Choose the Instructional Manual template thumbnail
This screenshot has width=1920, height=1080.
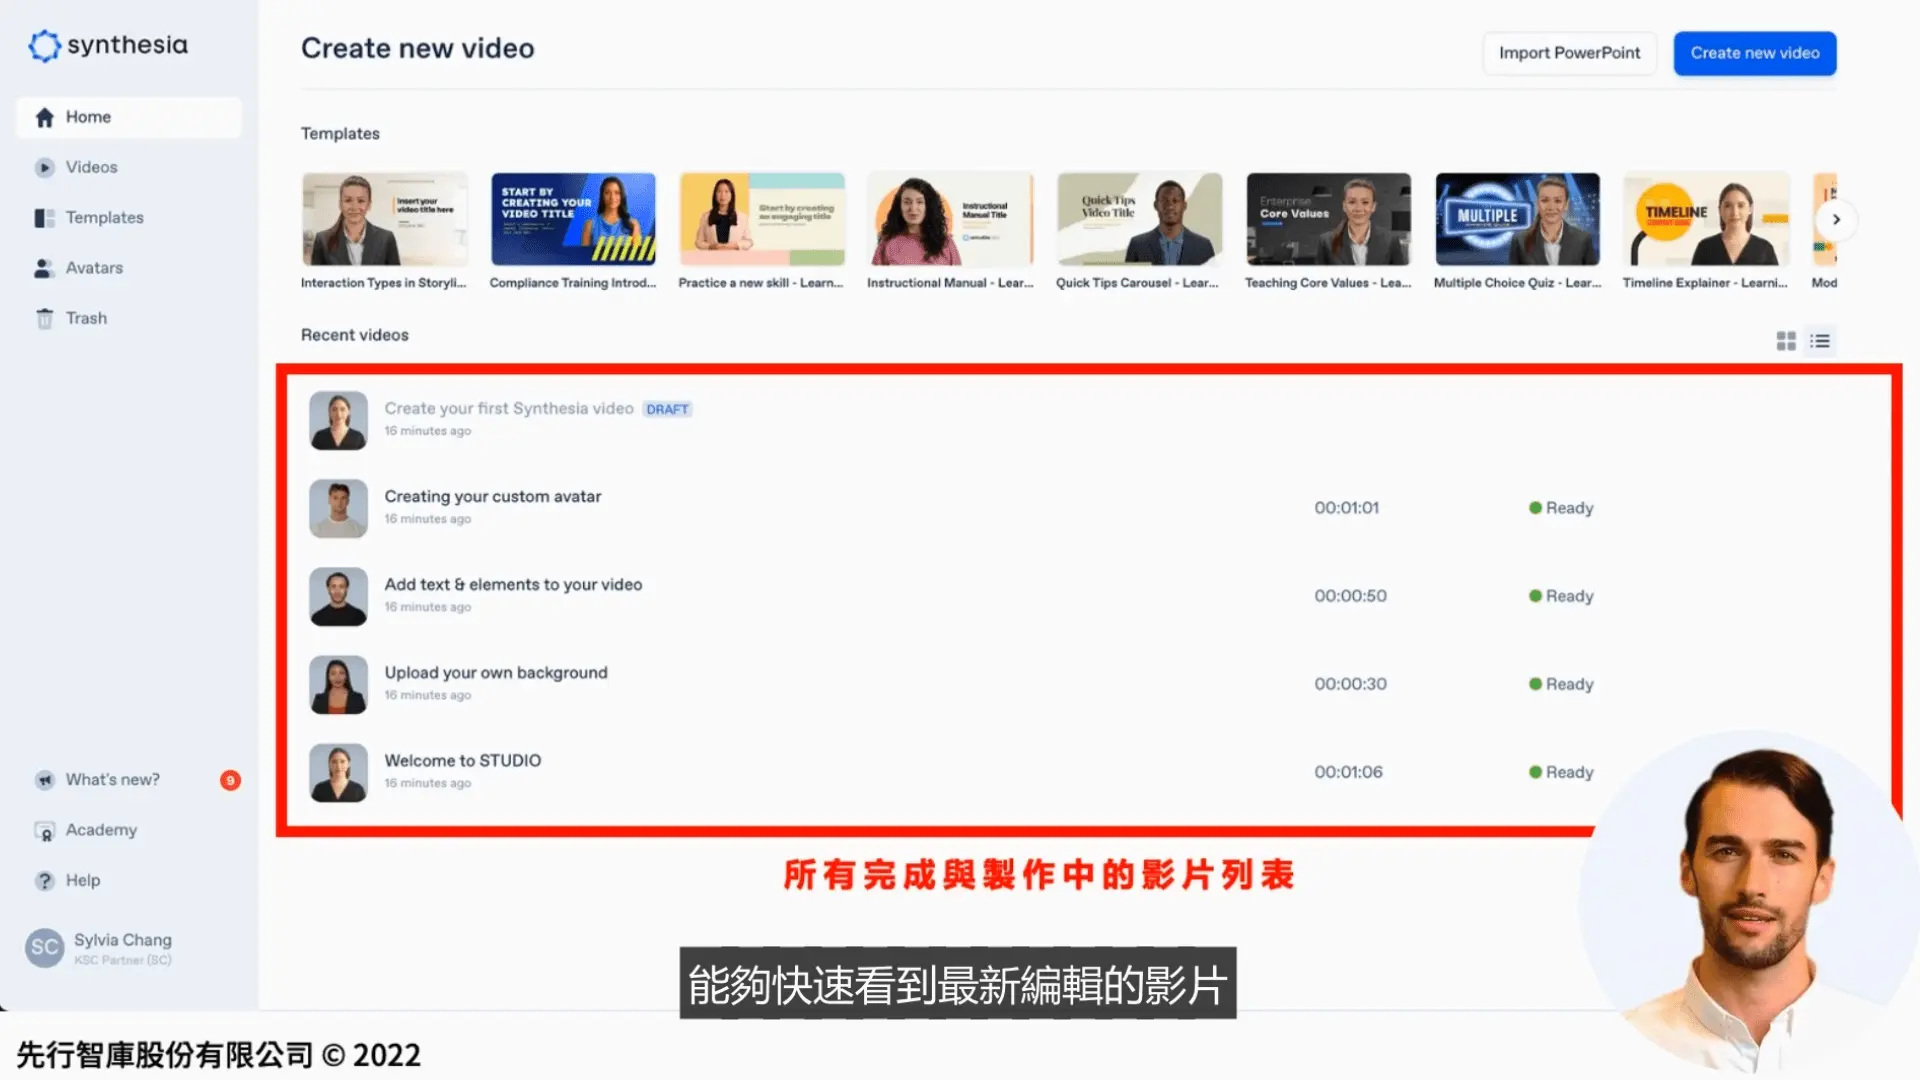click(x=950, y=219)
